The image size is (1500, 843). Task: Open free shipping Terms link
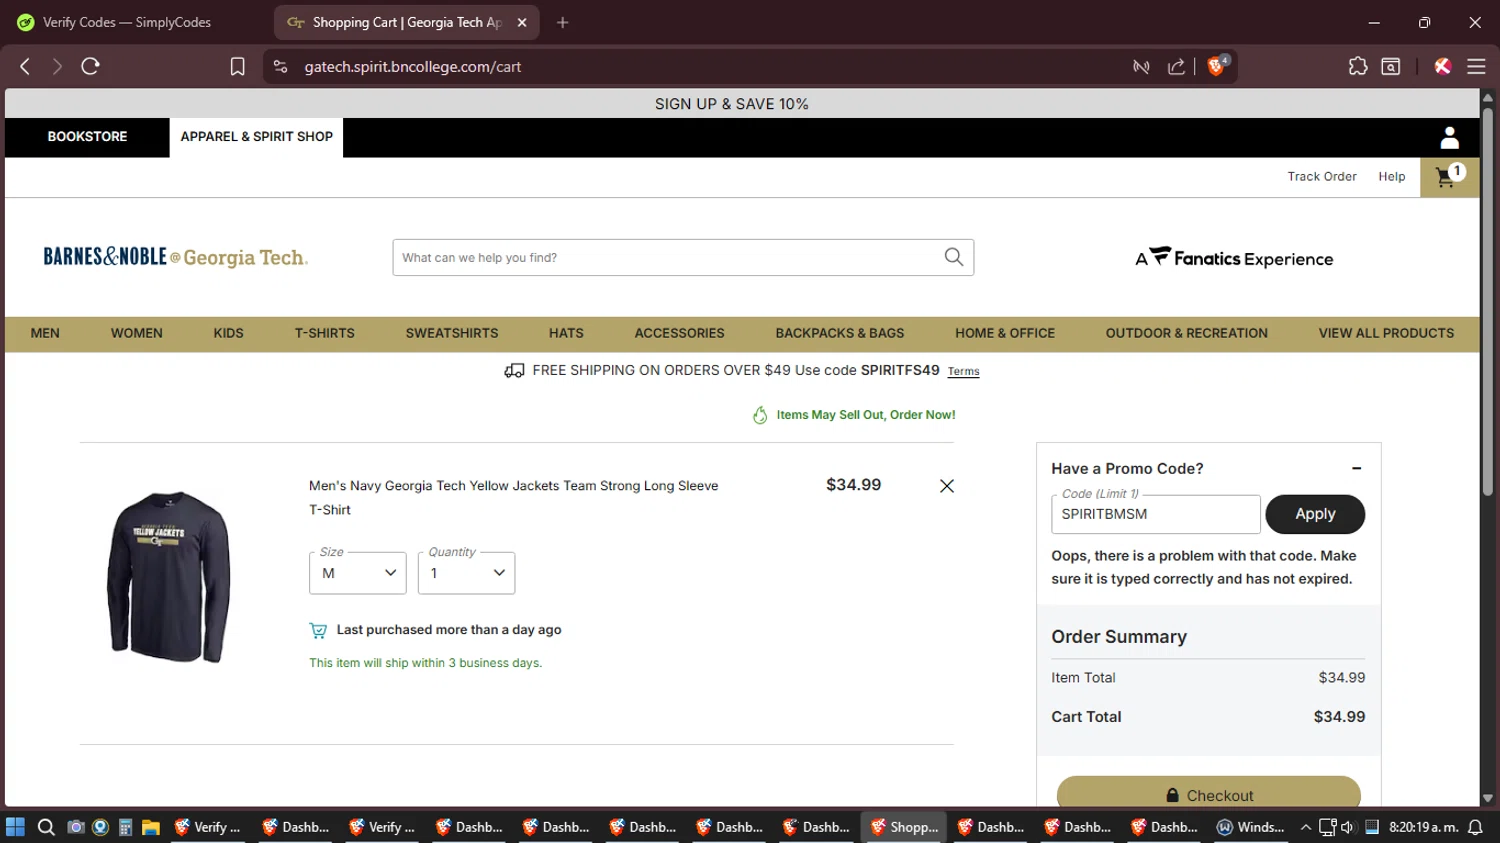coord(964,371)
